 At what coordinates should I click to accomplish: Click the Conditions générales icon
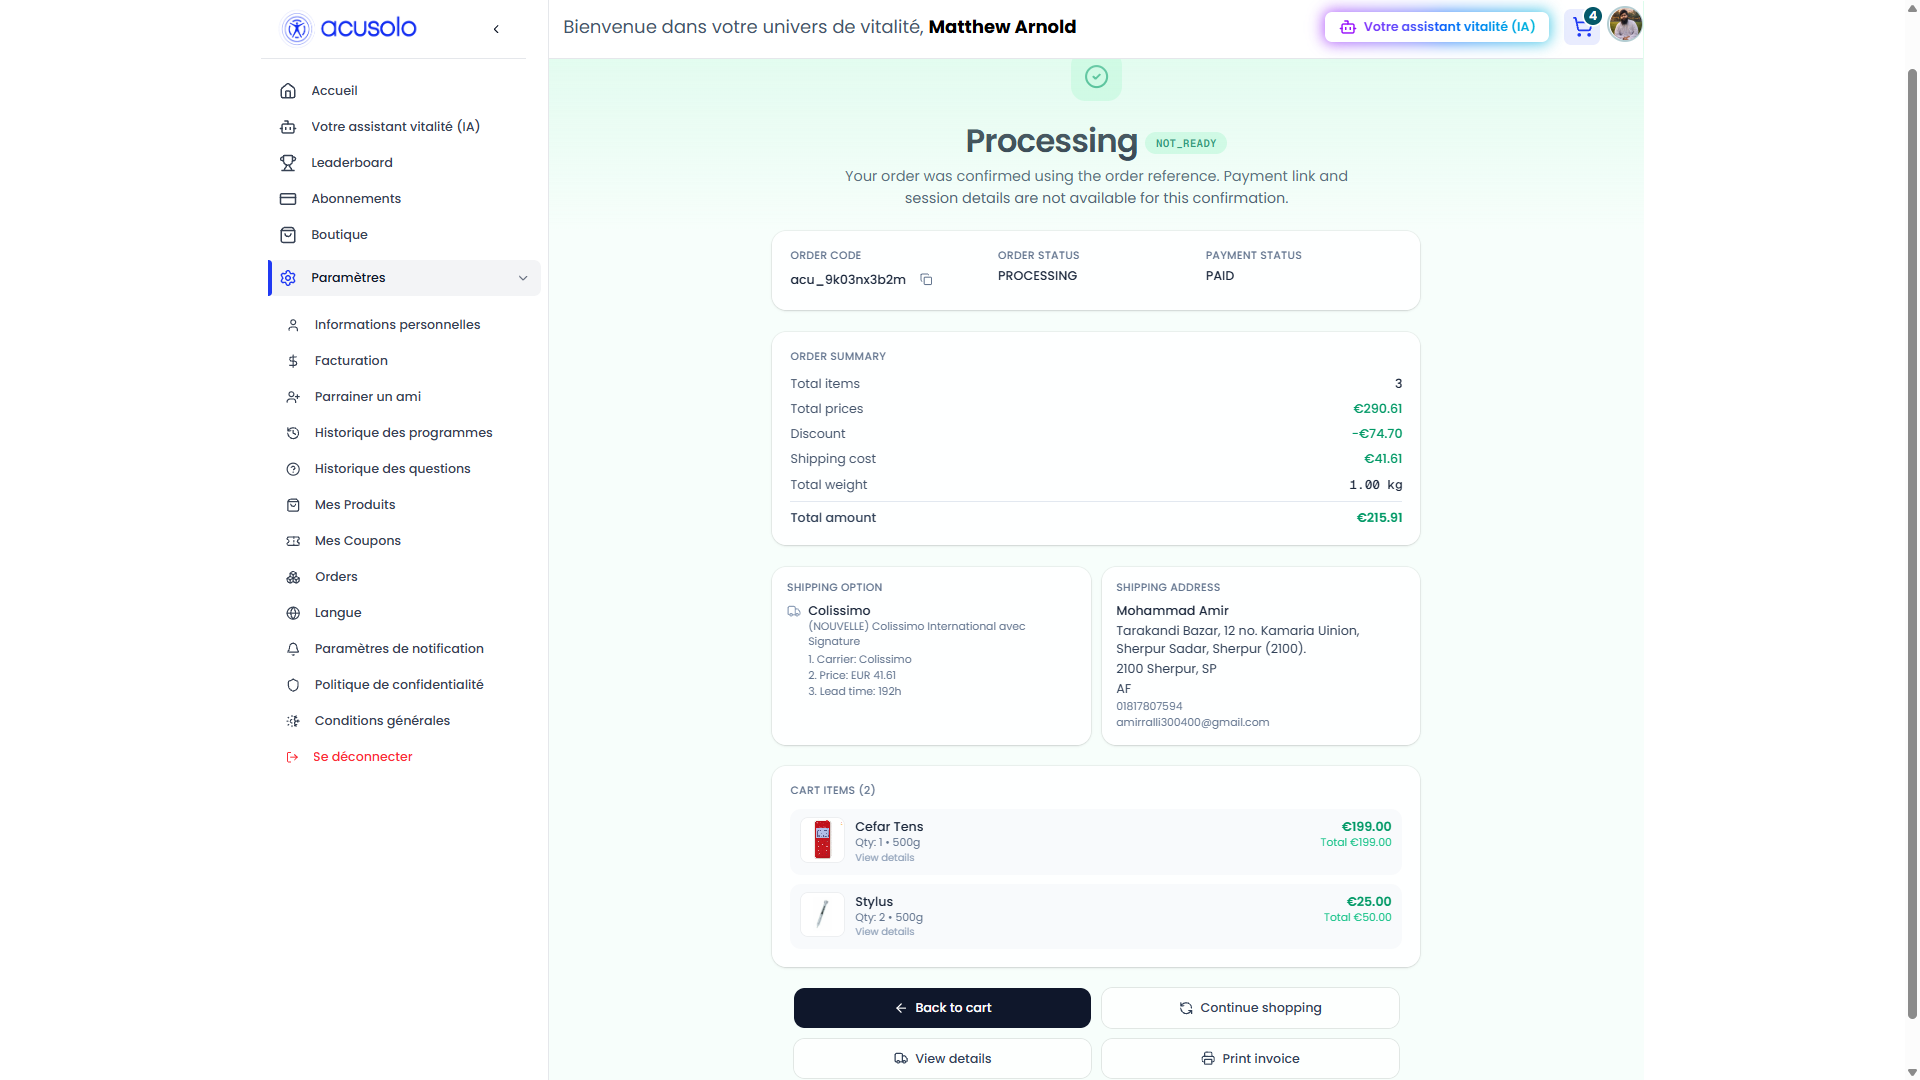coord(293,721)
